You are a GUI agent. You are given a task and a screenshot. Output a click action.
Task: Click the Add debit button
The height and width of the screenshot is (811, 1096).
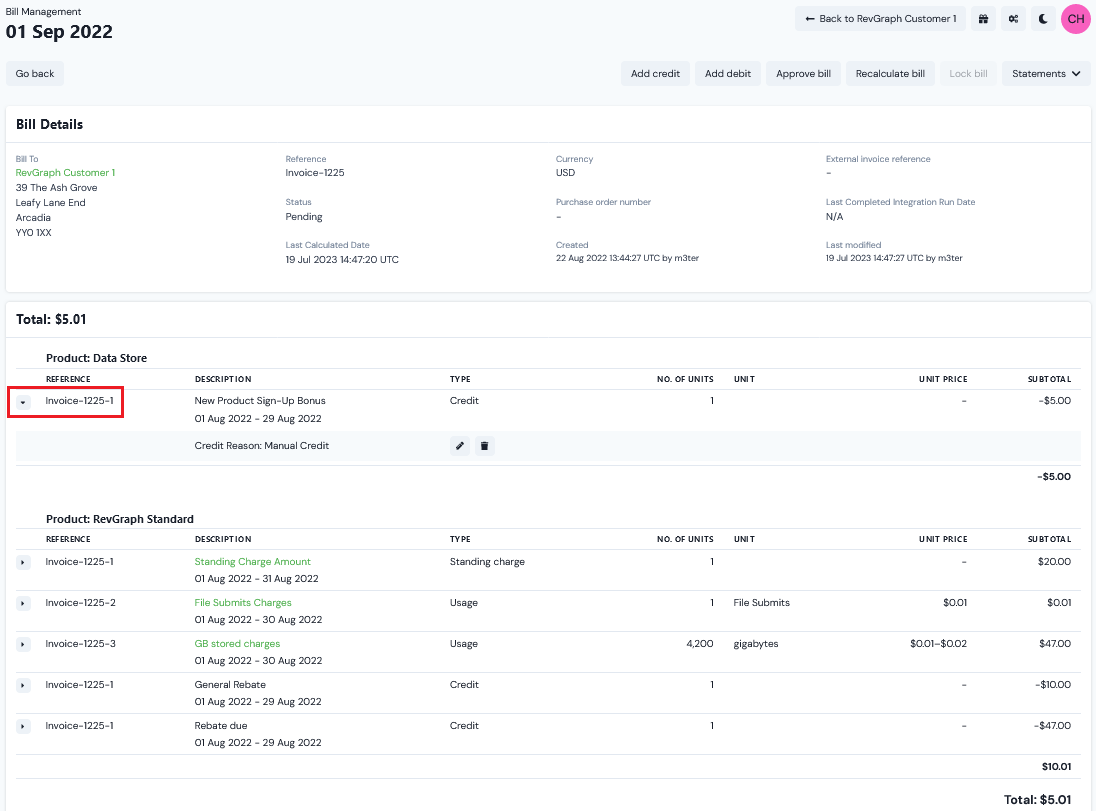pos(728,73)
